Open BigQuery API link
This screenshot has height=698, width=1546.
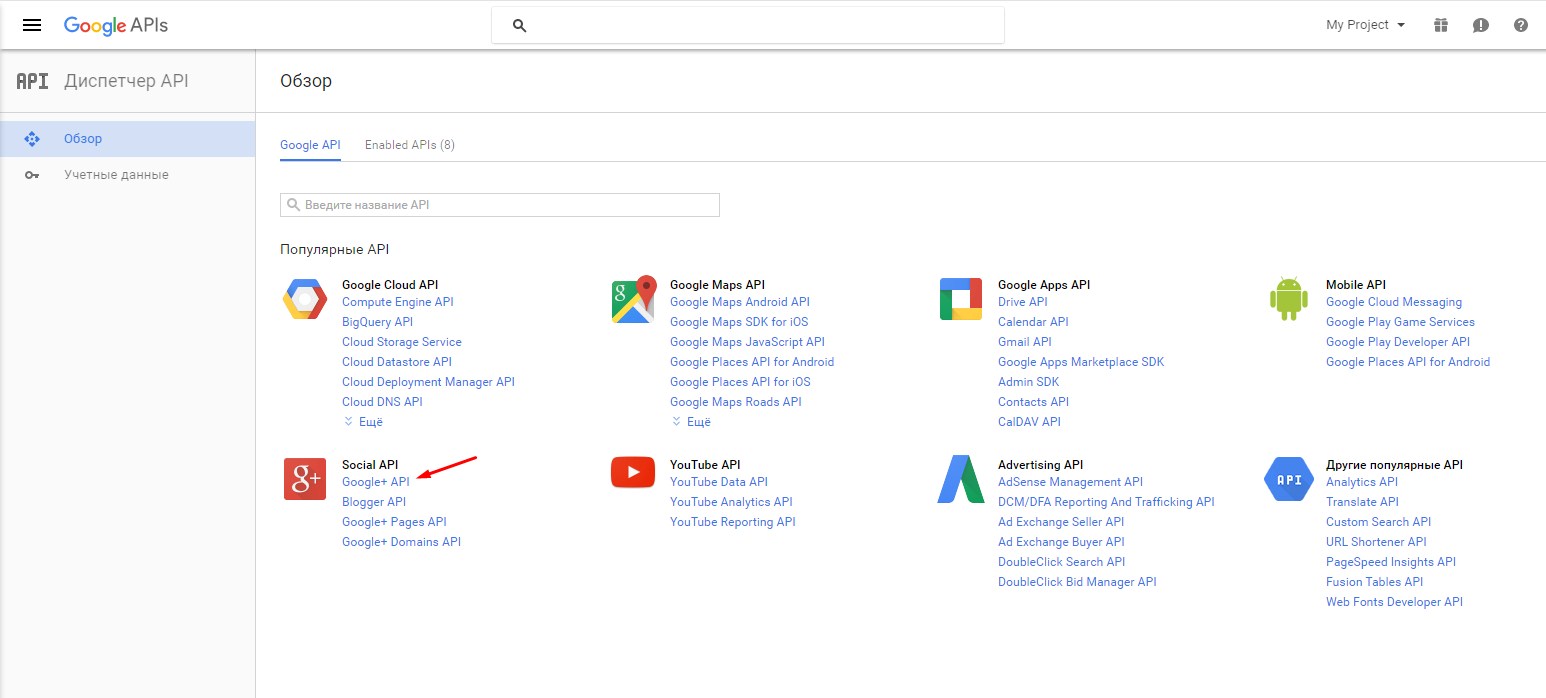click(377, 322)
